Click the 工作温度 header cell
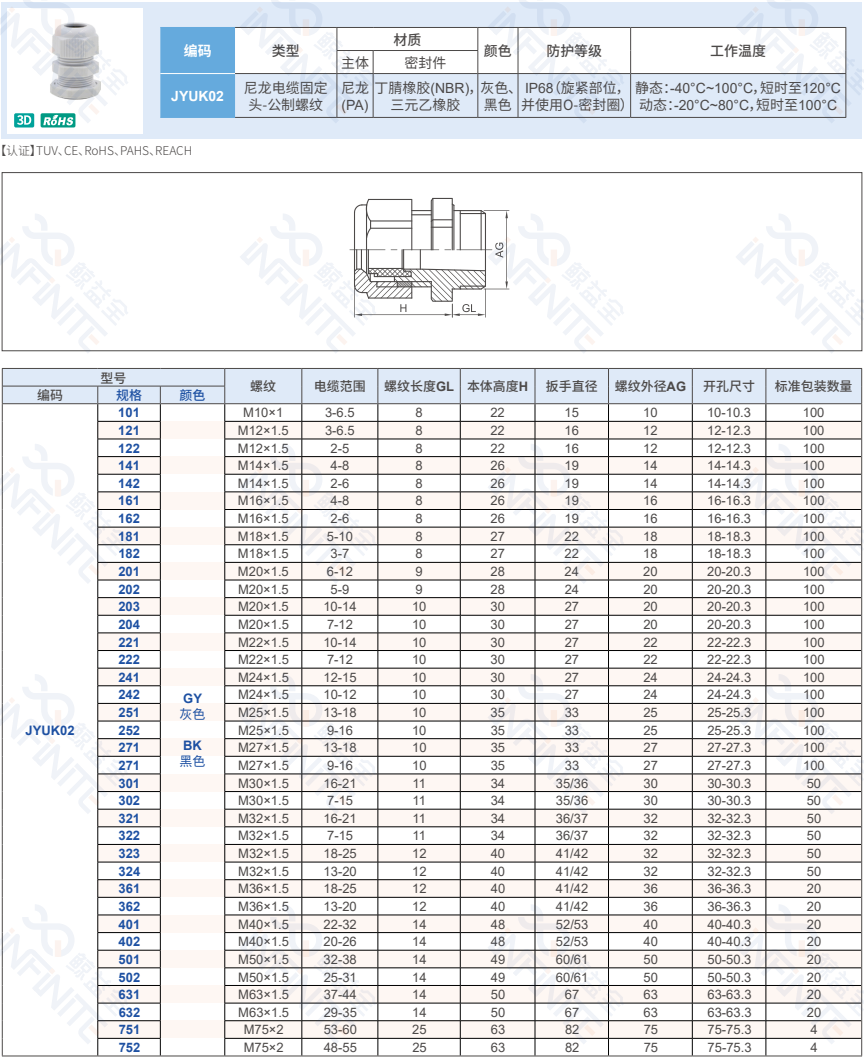This screenshot has width=864, height=1062. tap(737, 51)
